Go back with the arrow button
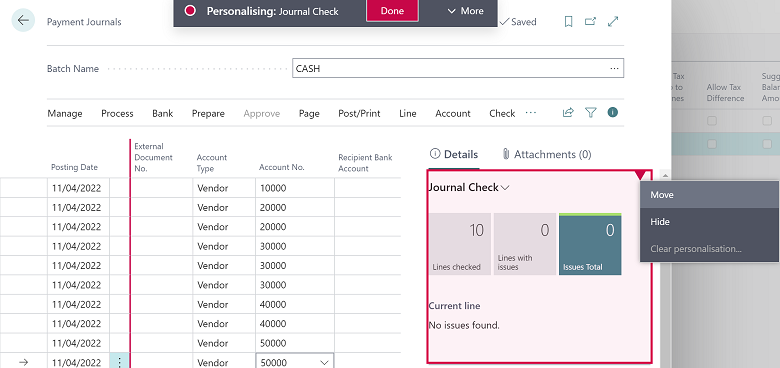This screenshot has height=368, width=780. coord(23,20)
